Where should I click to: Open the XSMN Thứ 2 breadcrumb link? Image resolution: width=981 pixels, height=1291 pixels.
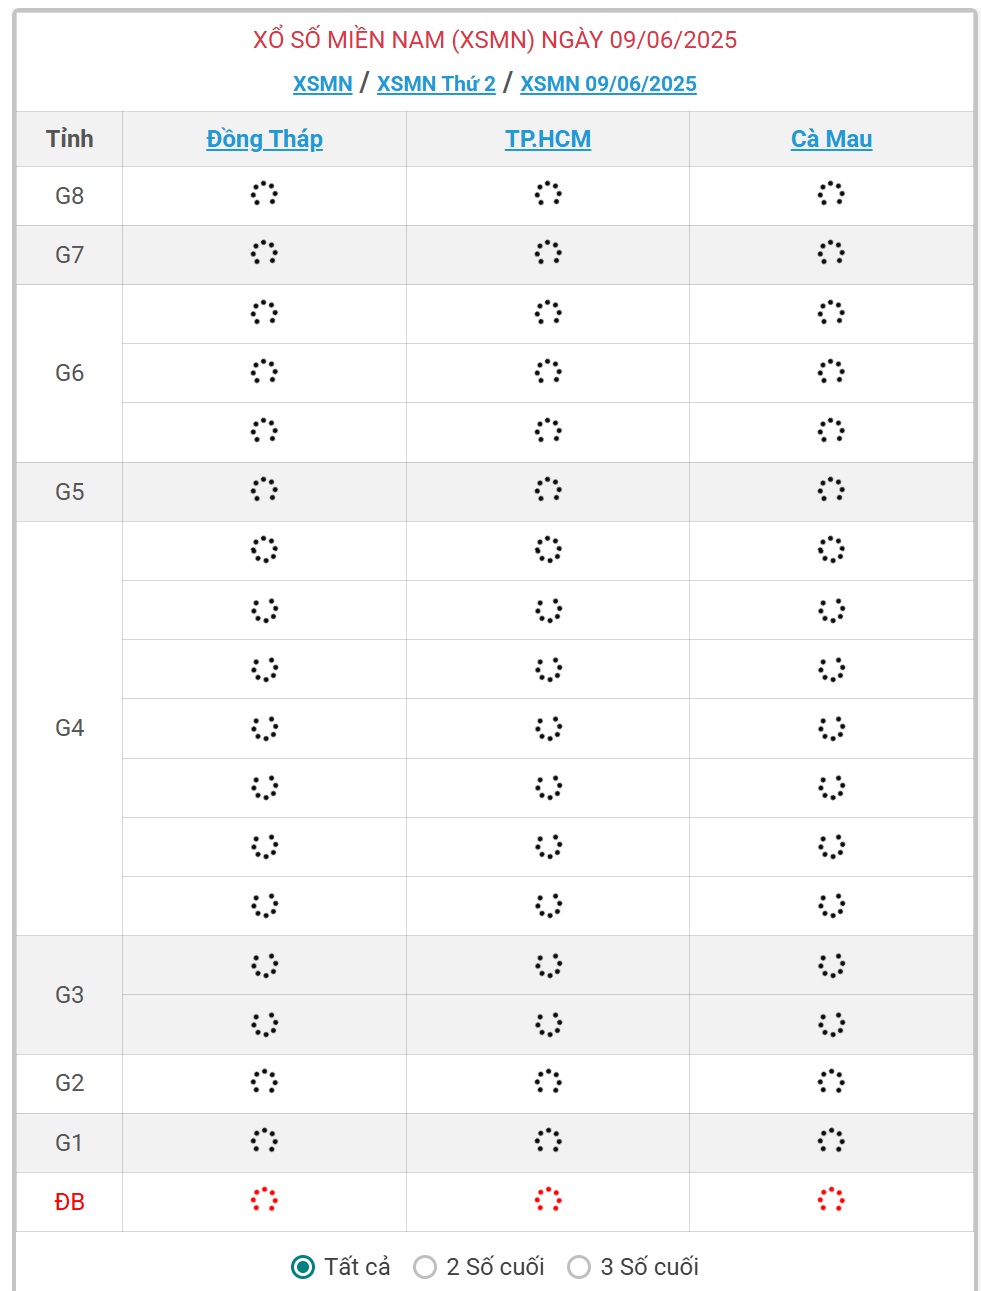tap(436, 84)
